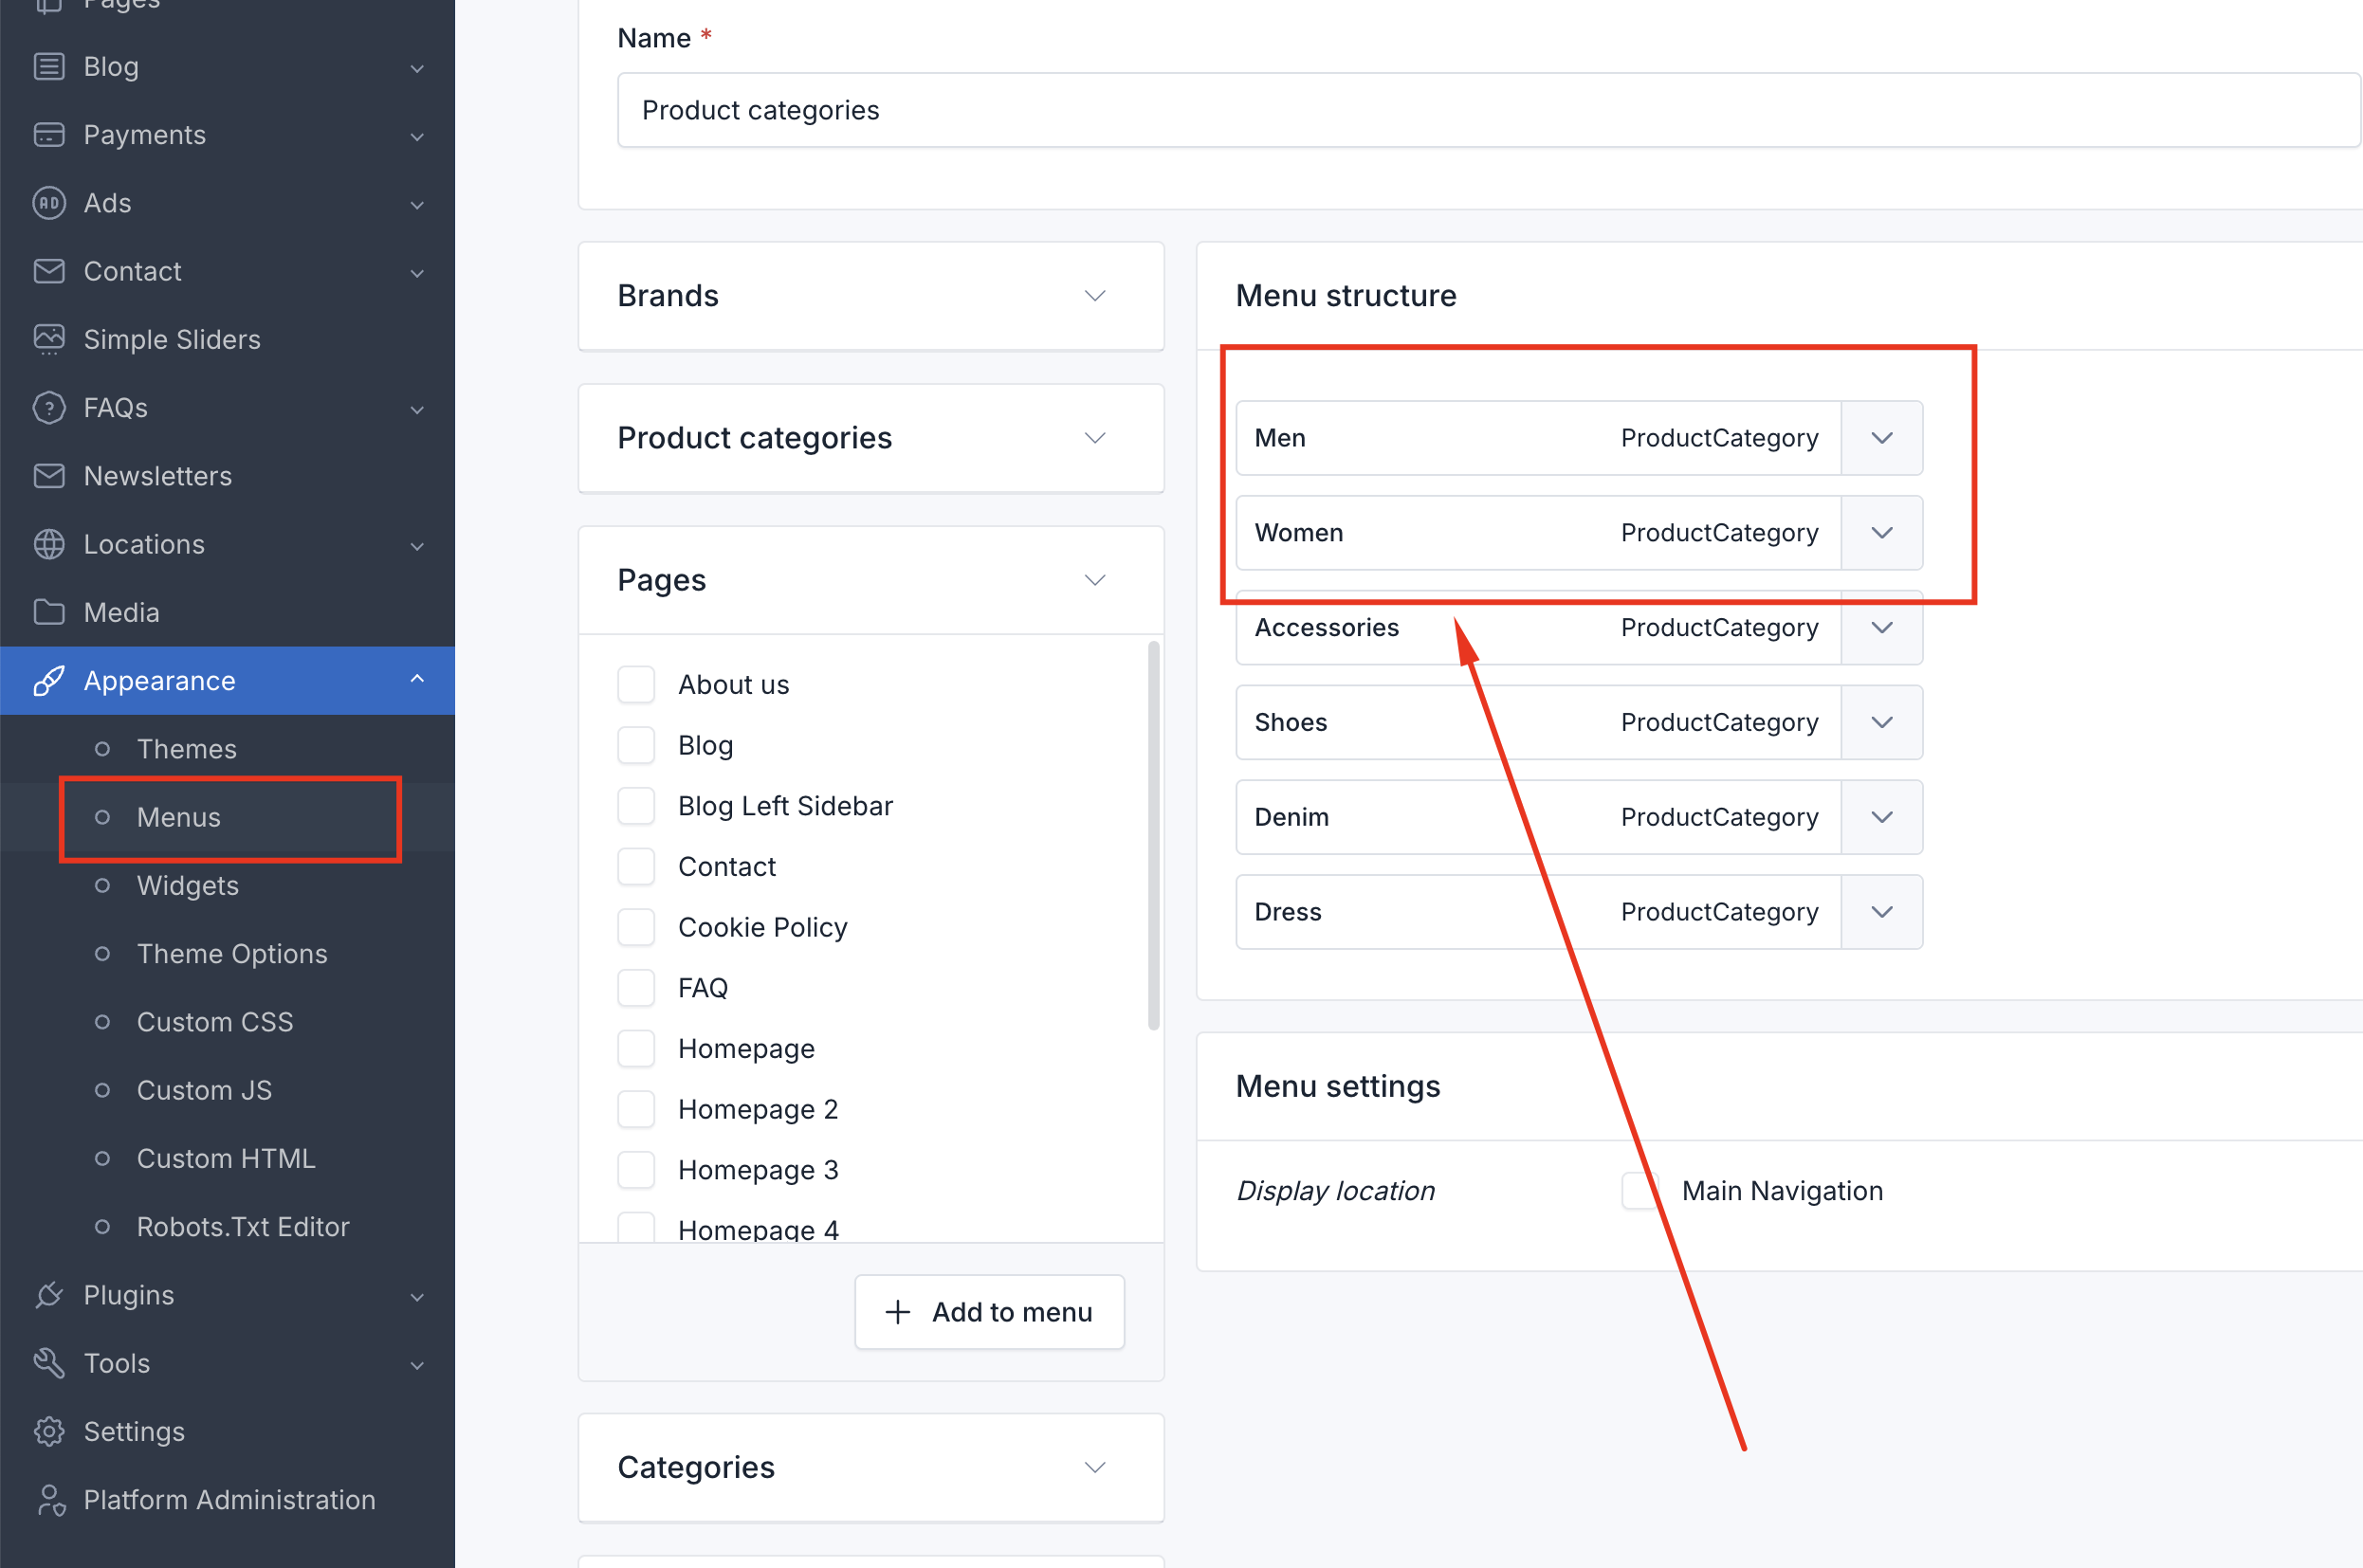Expand the Shoes menu item dropdown
This screenshot has width=2363, height=1568.
(1881, 722)
